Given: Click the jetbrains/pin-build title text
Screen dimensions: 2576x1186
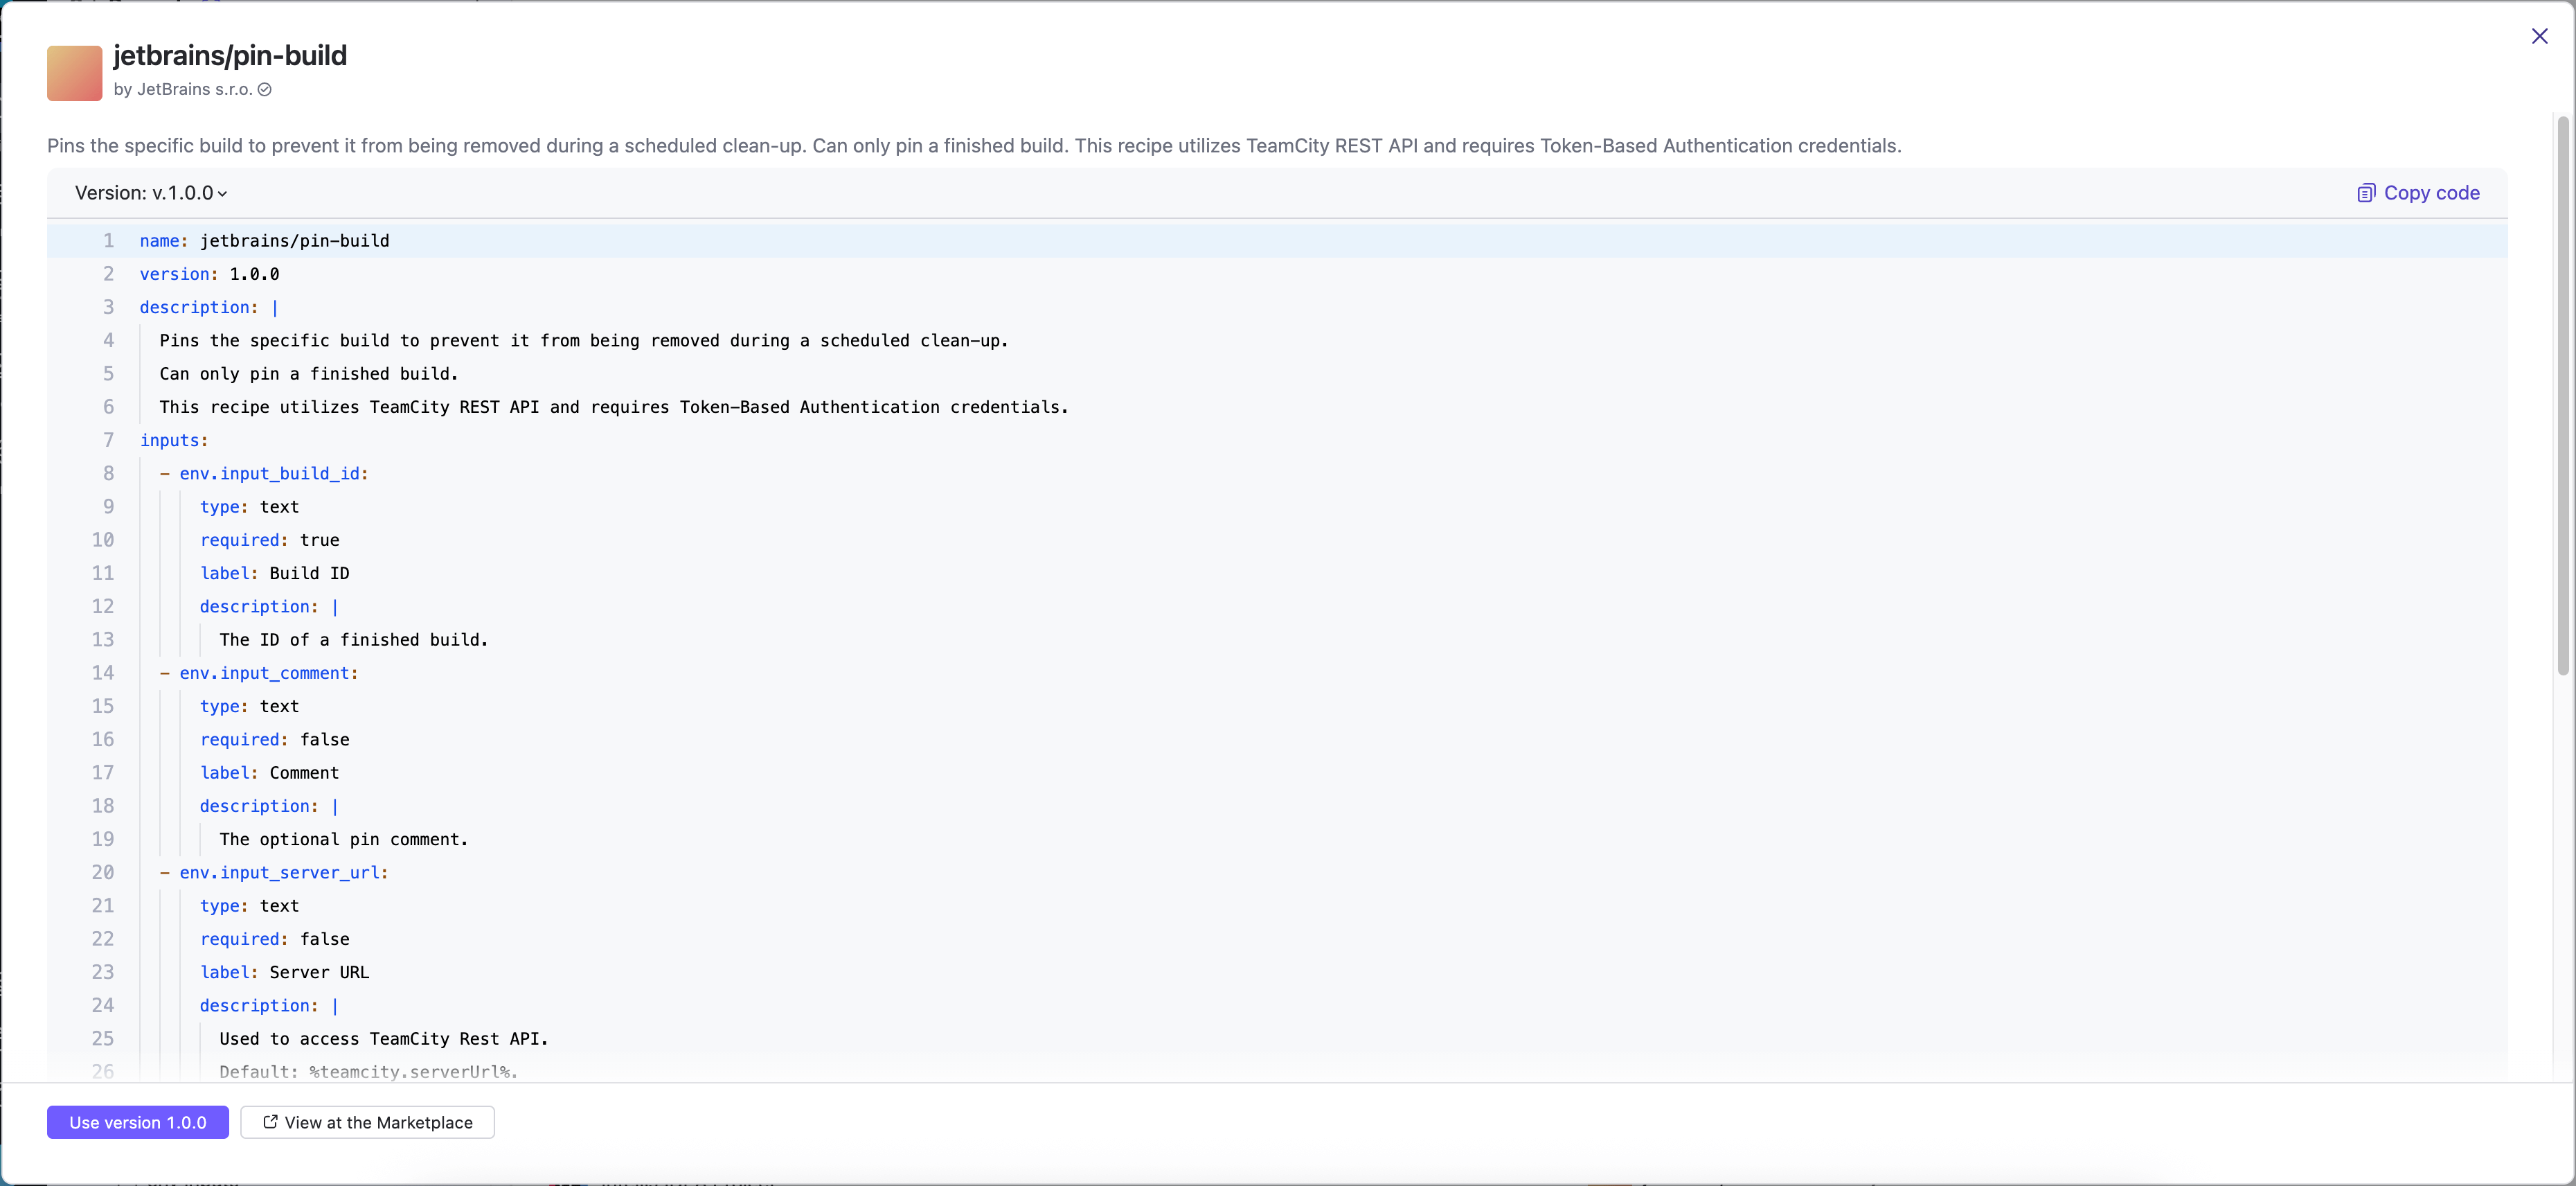Looking at the screenshot, I should [x=230, y=56].
